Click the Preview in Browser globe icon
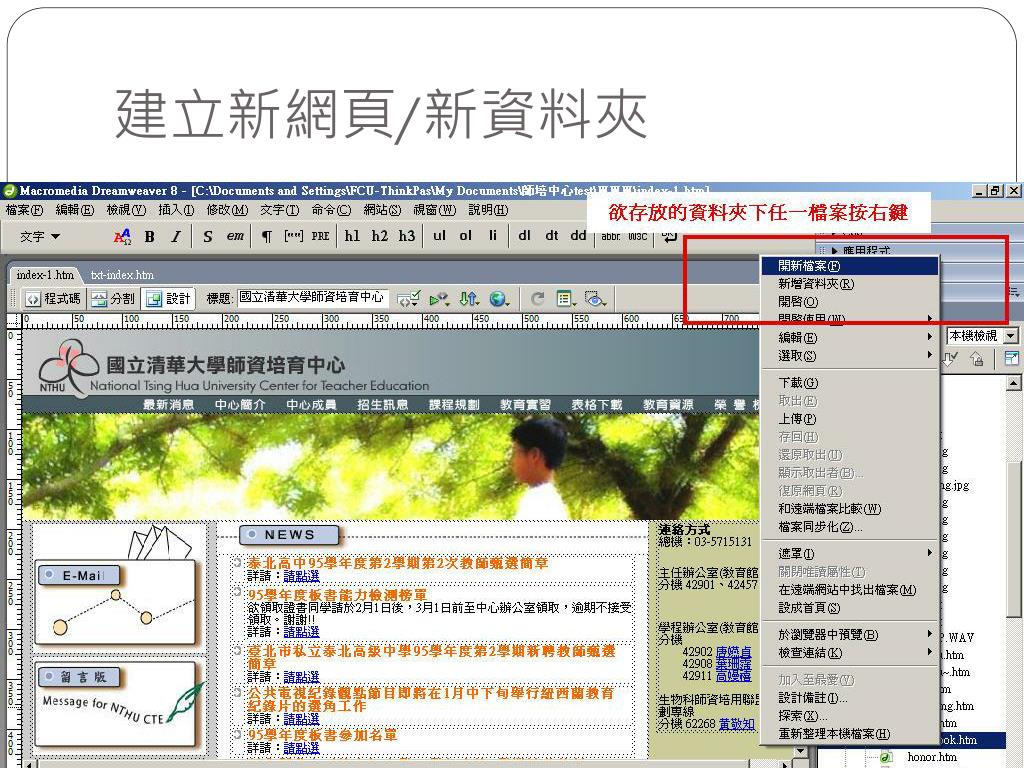This screenshot has width=1024, height=768. pos(499,299)
